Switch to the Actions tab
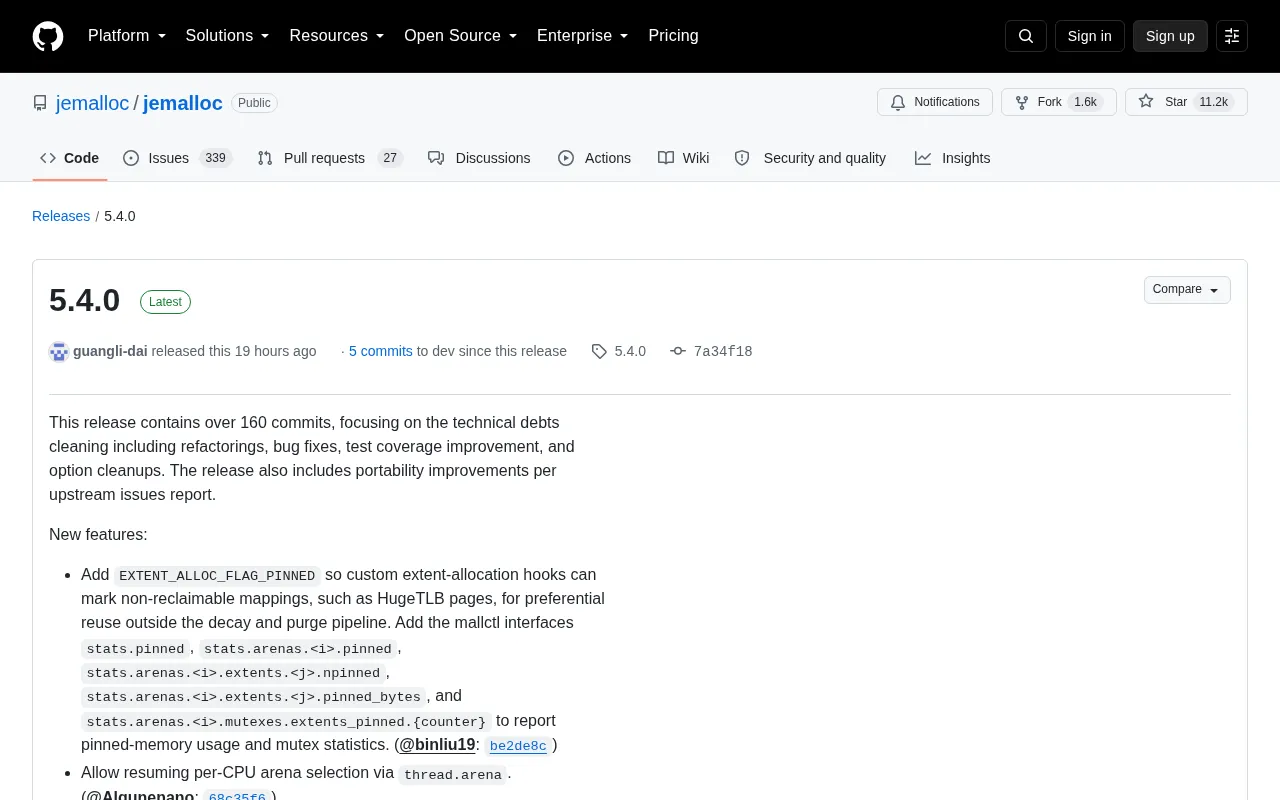This screenshot has height=800, width=1280. pos(594,158)
